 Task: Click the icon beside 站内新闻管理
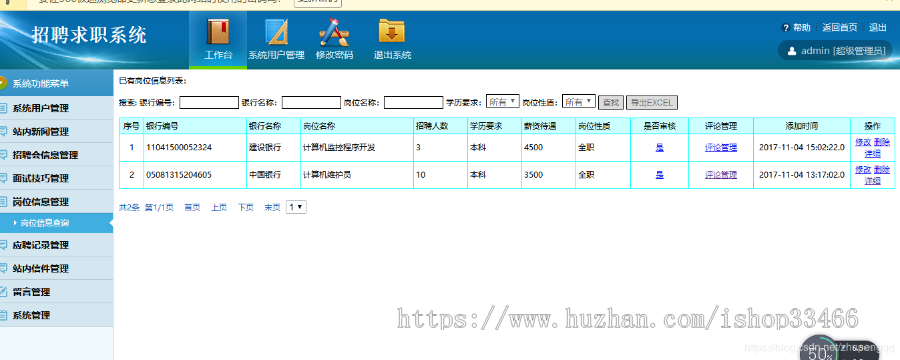tap(3, 131)
